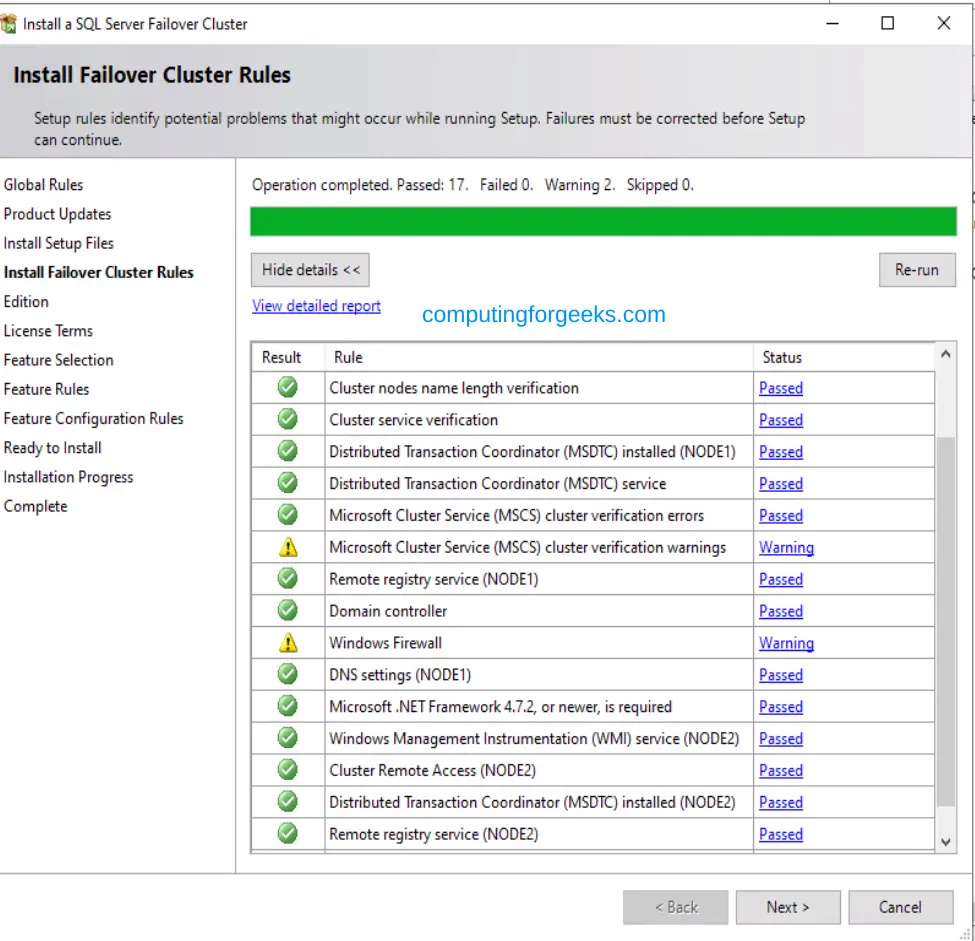Viewport: 975px width, 941px height.
Task: Click scroll up arrow of rules list
Action: tap(946, 354)
